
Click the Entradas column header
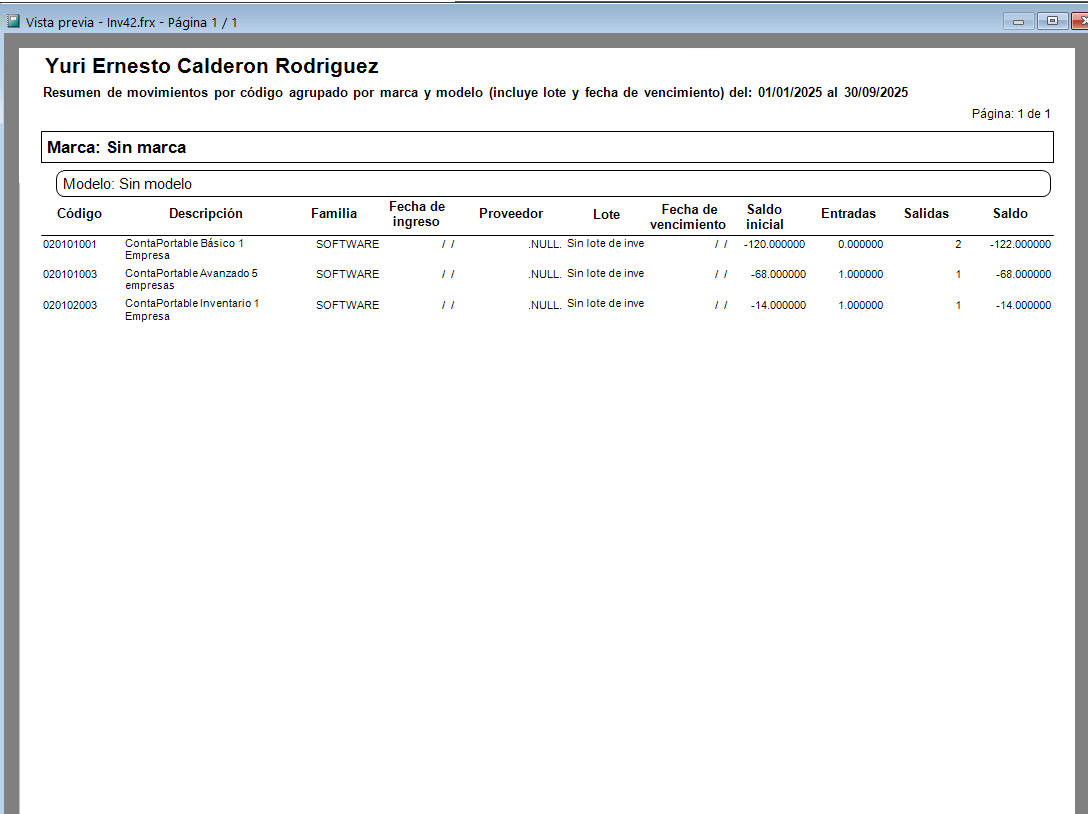tap(848, 214)
